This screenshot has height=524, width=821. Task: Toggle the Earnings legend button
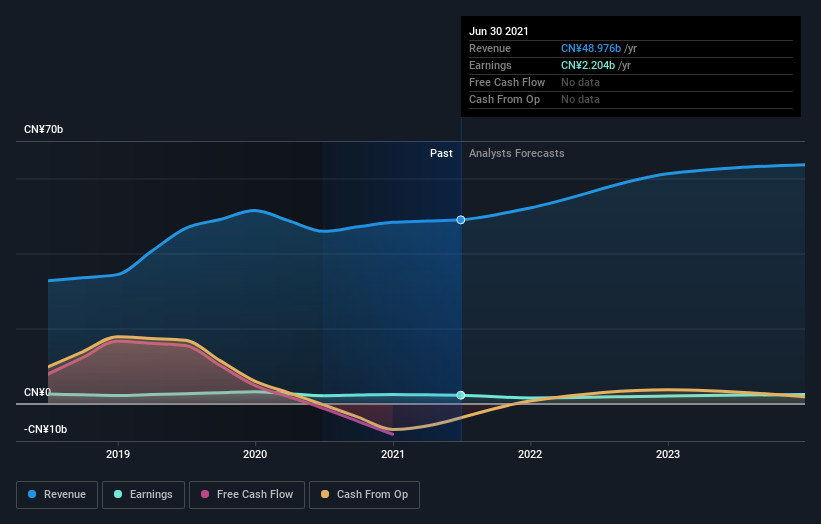pyautogui.click(x=143, y=495)
